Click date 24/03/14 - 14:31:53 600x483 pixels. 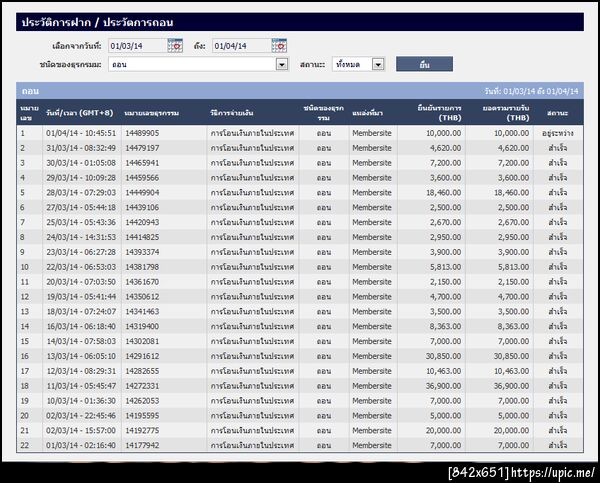click(x=81, y=237)
